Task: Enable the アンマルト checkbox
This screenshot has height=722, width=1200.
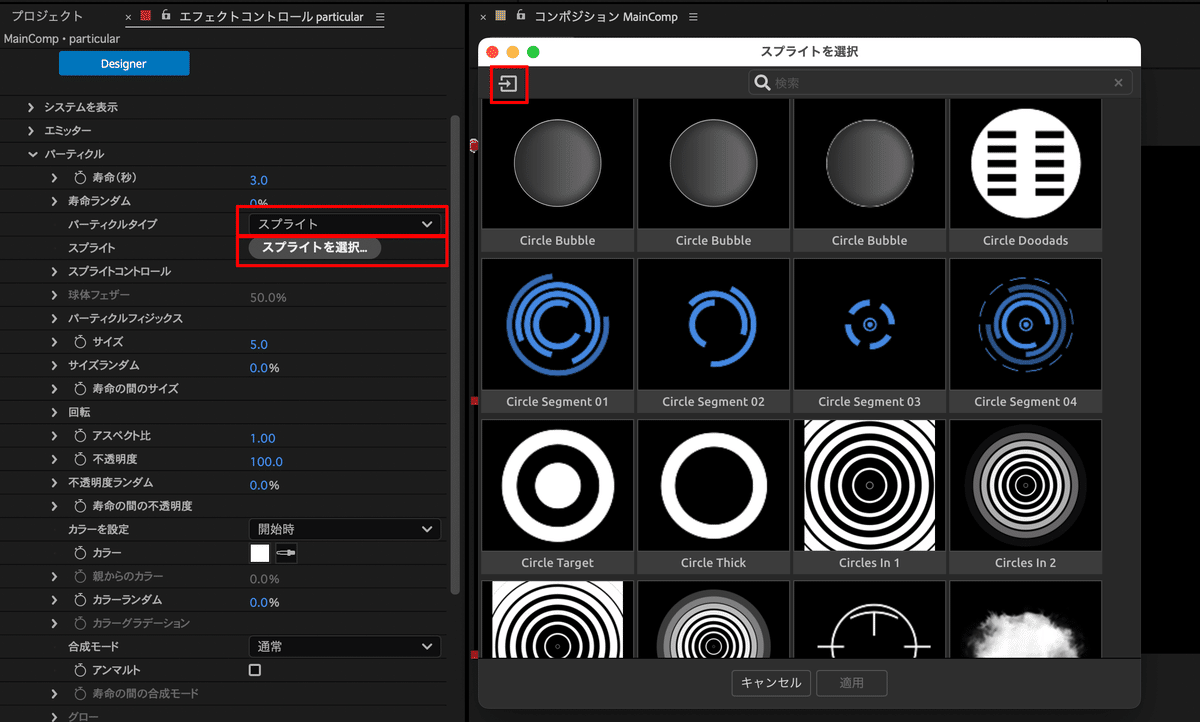Action: (254, 670)
